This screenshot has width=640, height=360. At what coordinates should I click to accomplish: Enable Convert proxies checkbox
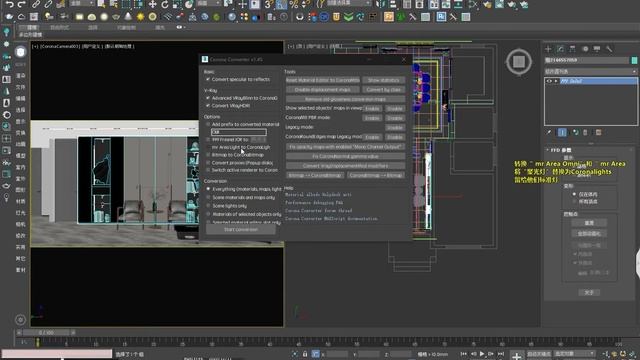208,162
